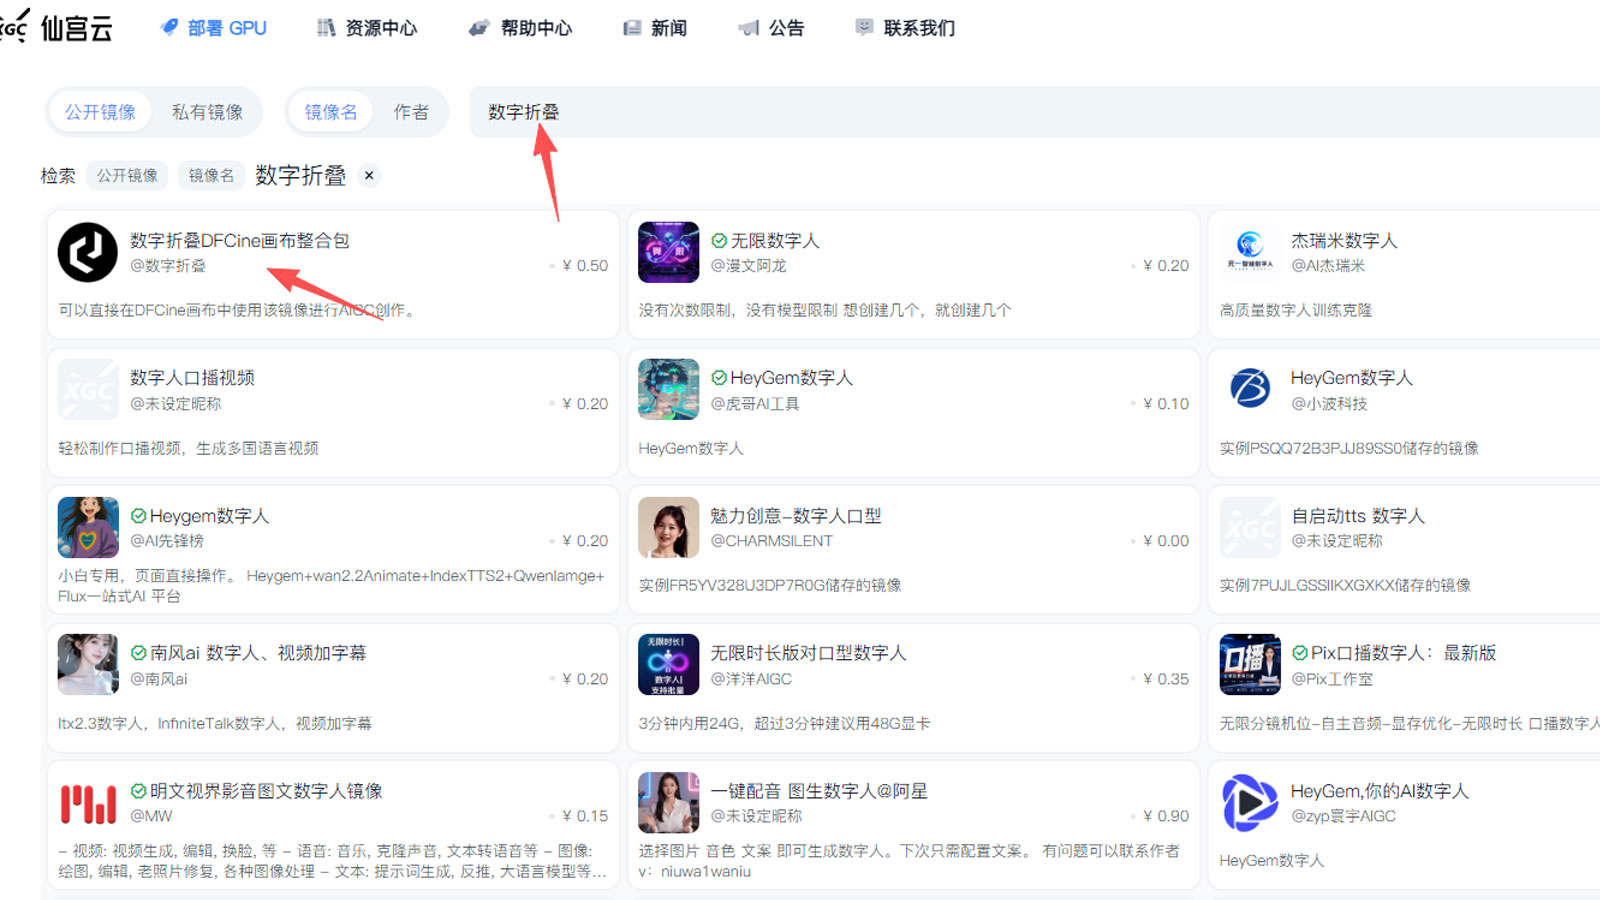Open author link @CHARMSILENT
The width and height of the screenshot is (1600, 900).
[772, 541]
